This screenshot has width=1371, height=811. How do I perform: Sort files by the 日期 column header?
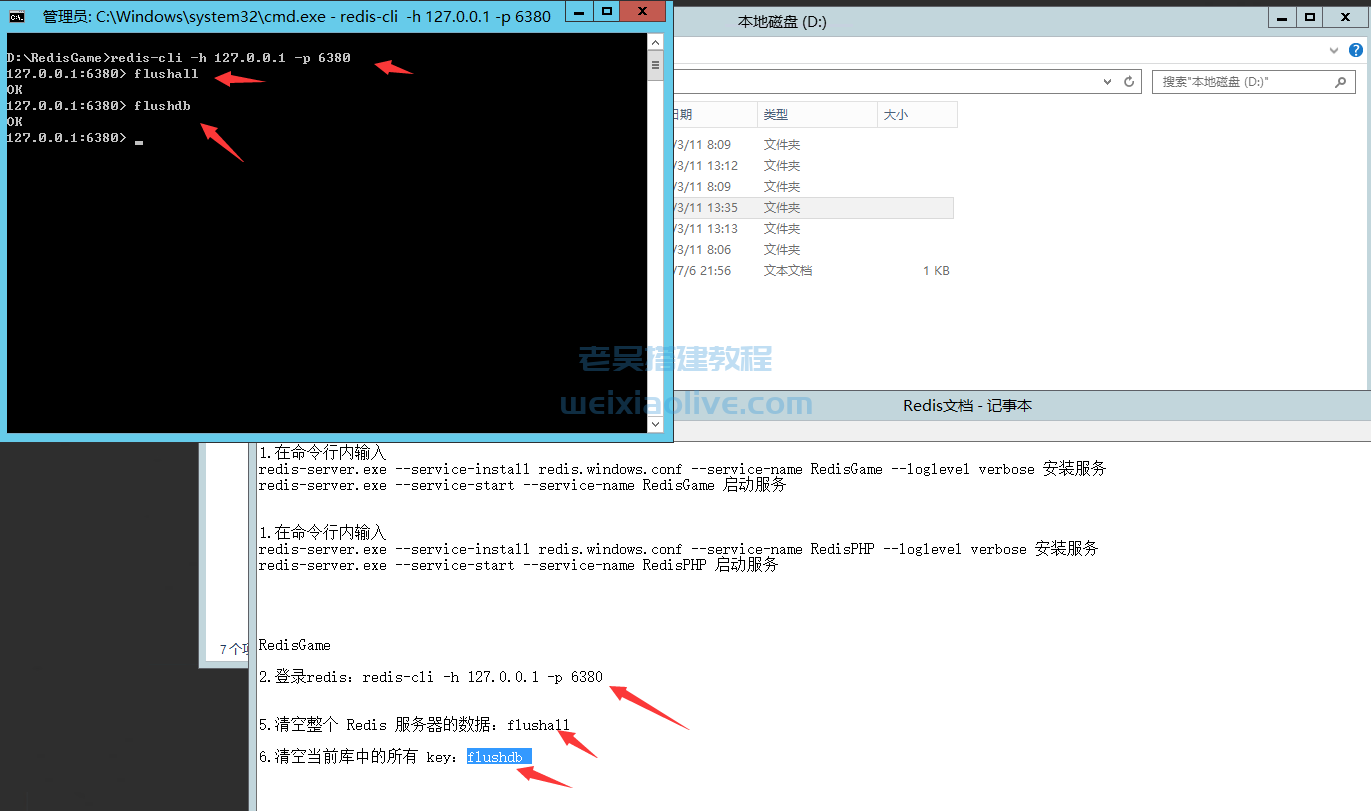tap(700, 114)
